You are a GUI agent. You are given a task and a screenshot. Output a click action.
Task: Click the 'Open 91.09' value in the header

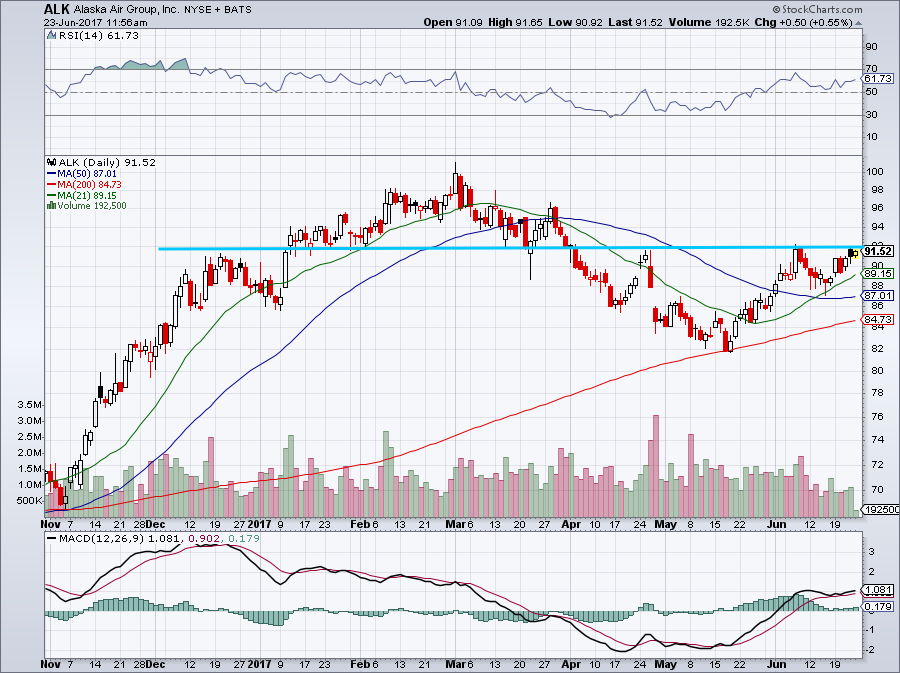453,22
